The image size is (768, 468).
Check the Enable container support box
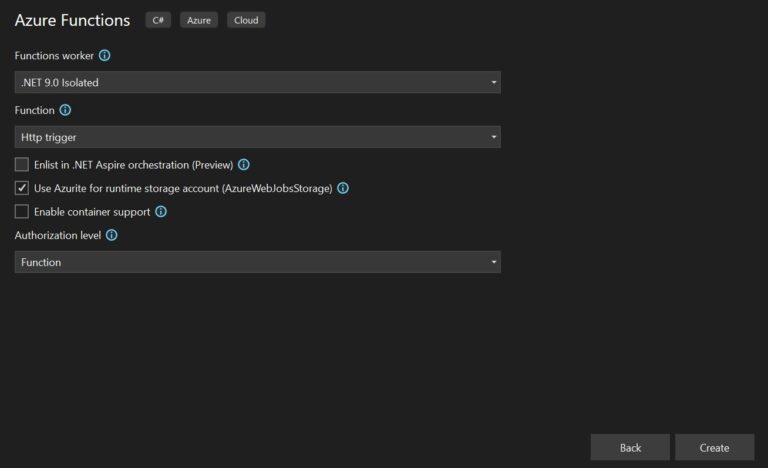click(22, 212)
